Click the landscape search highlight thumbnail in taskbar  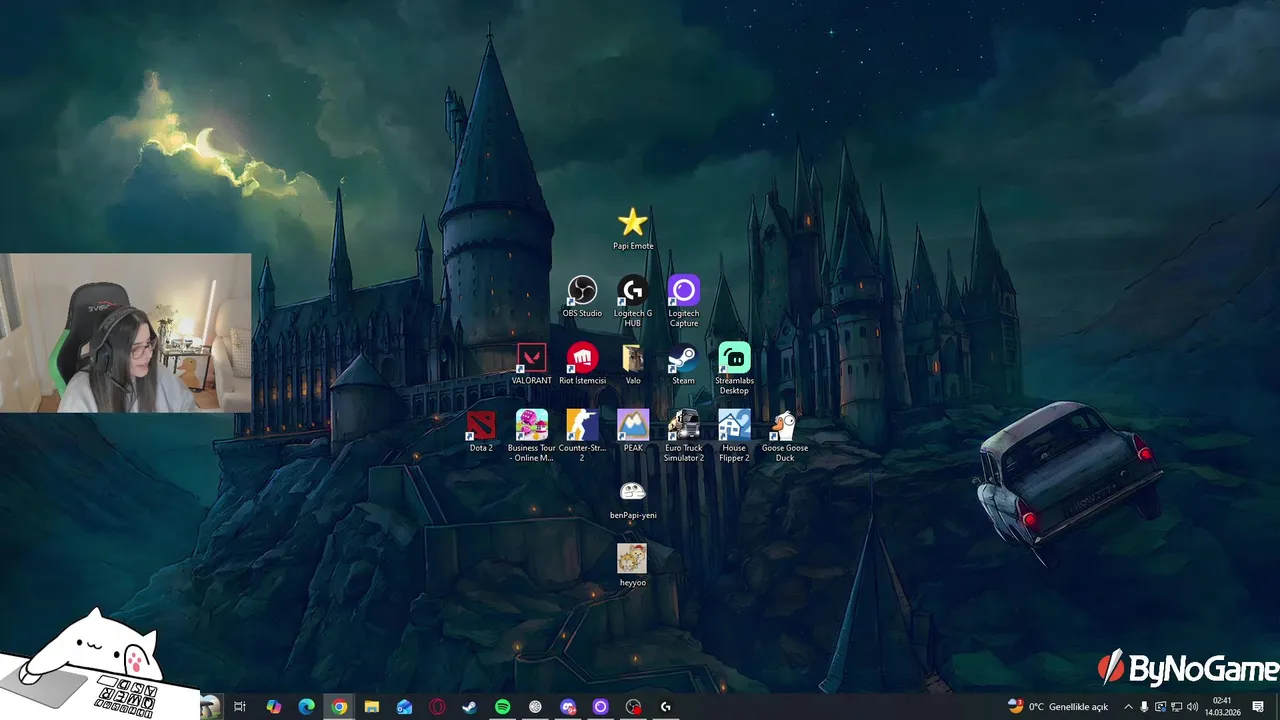210,707
